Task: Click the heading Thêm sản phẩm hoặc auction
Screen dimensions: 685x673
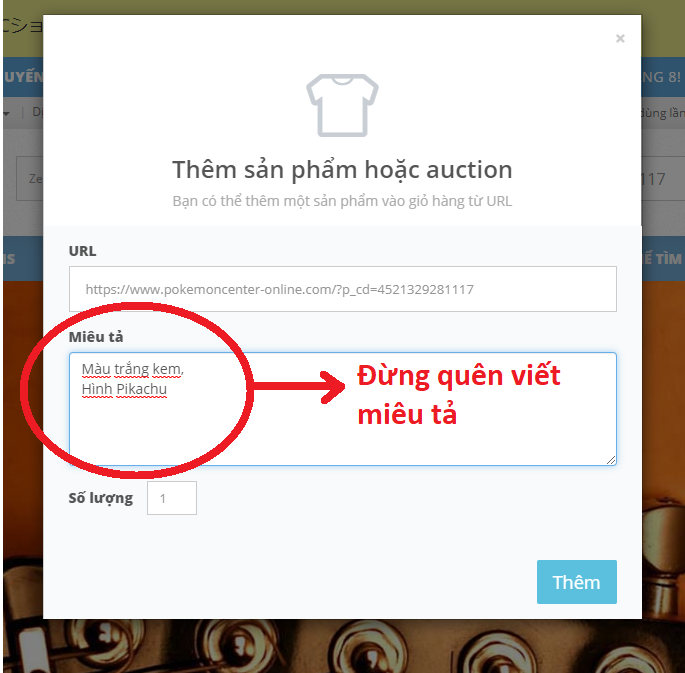Action: [342, 169]
